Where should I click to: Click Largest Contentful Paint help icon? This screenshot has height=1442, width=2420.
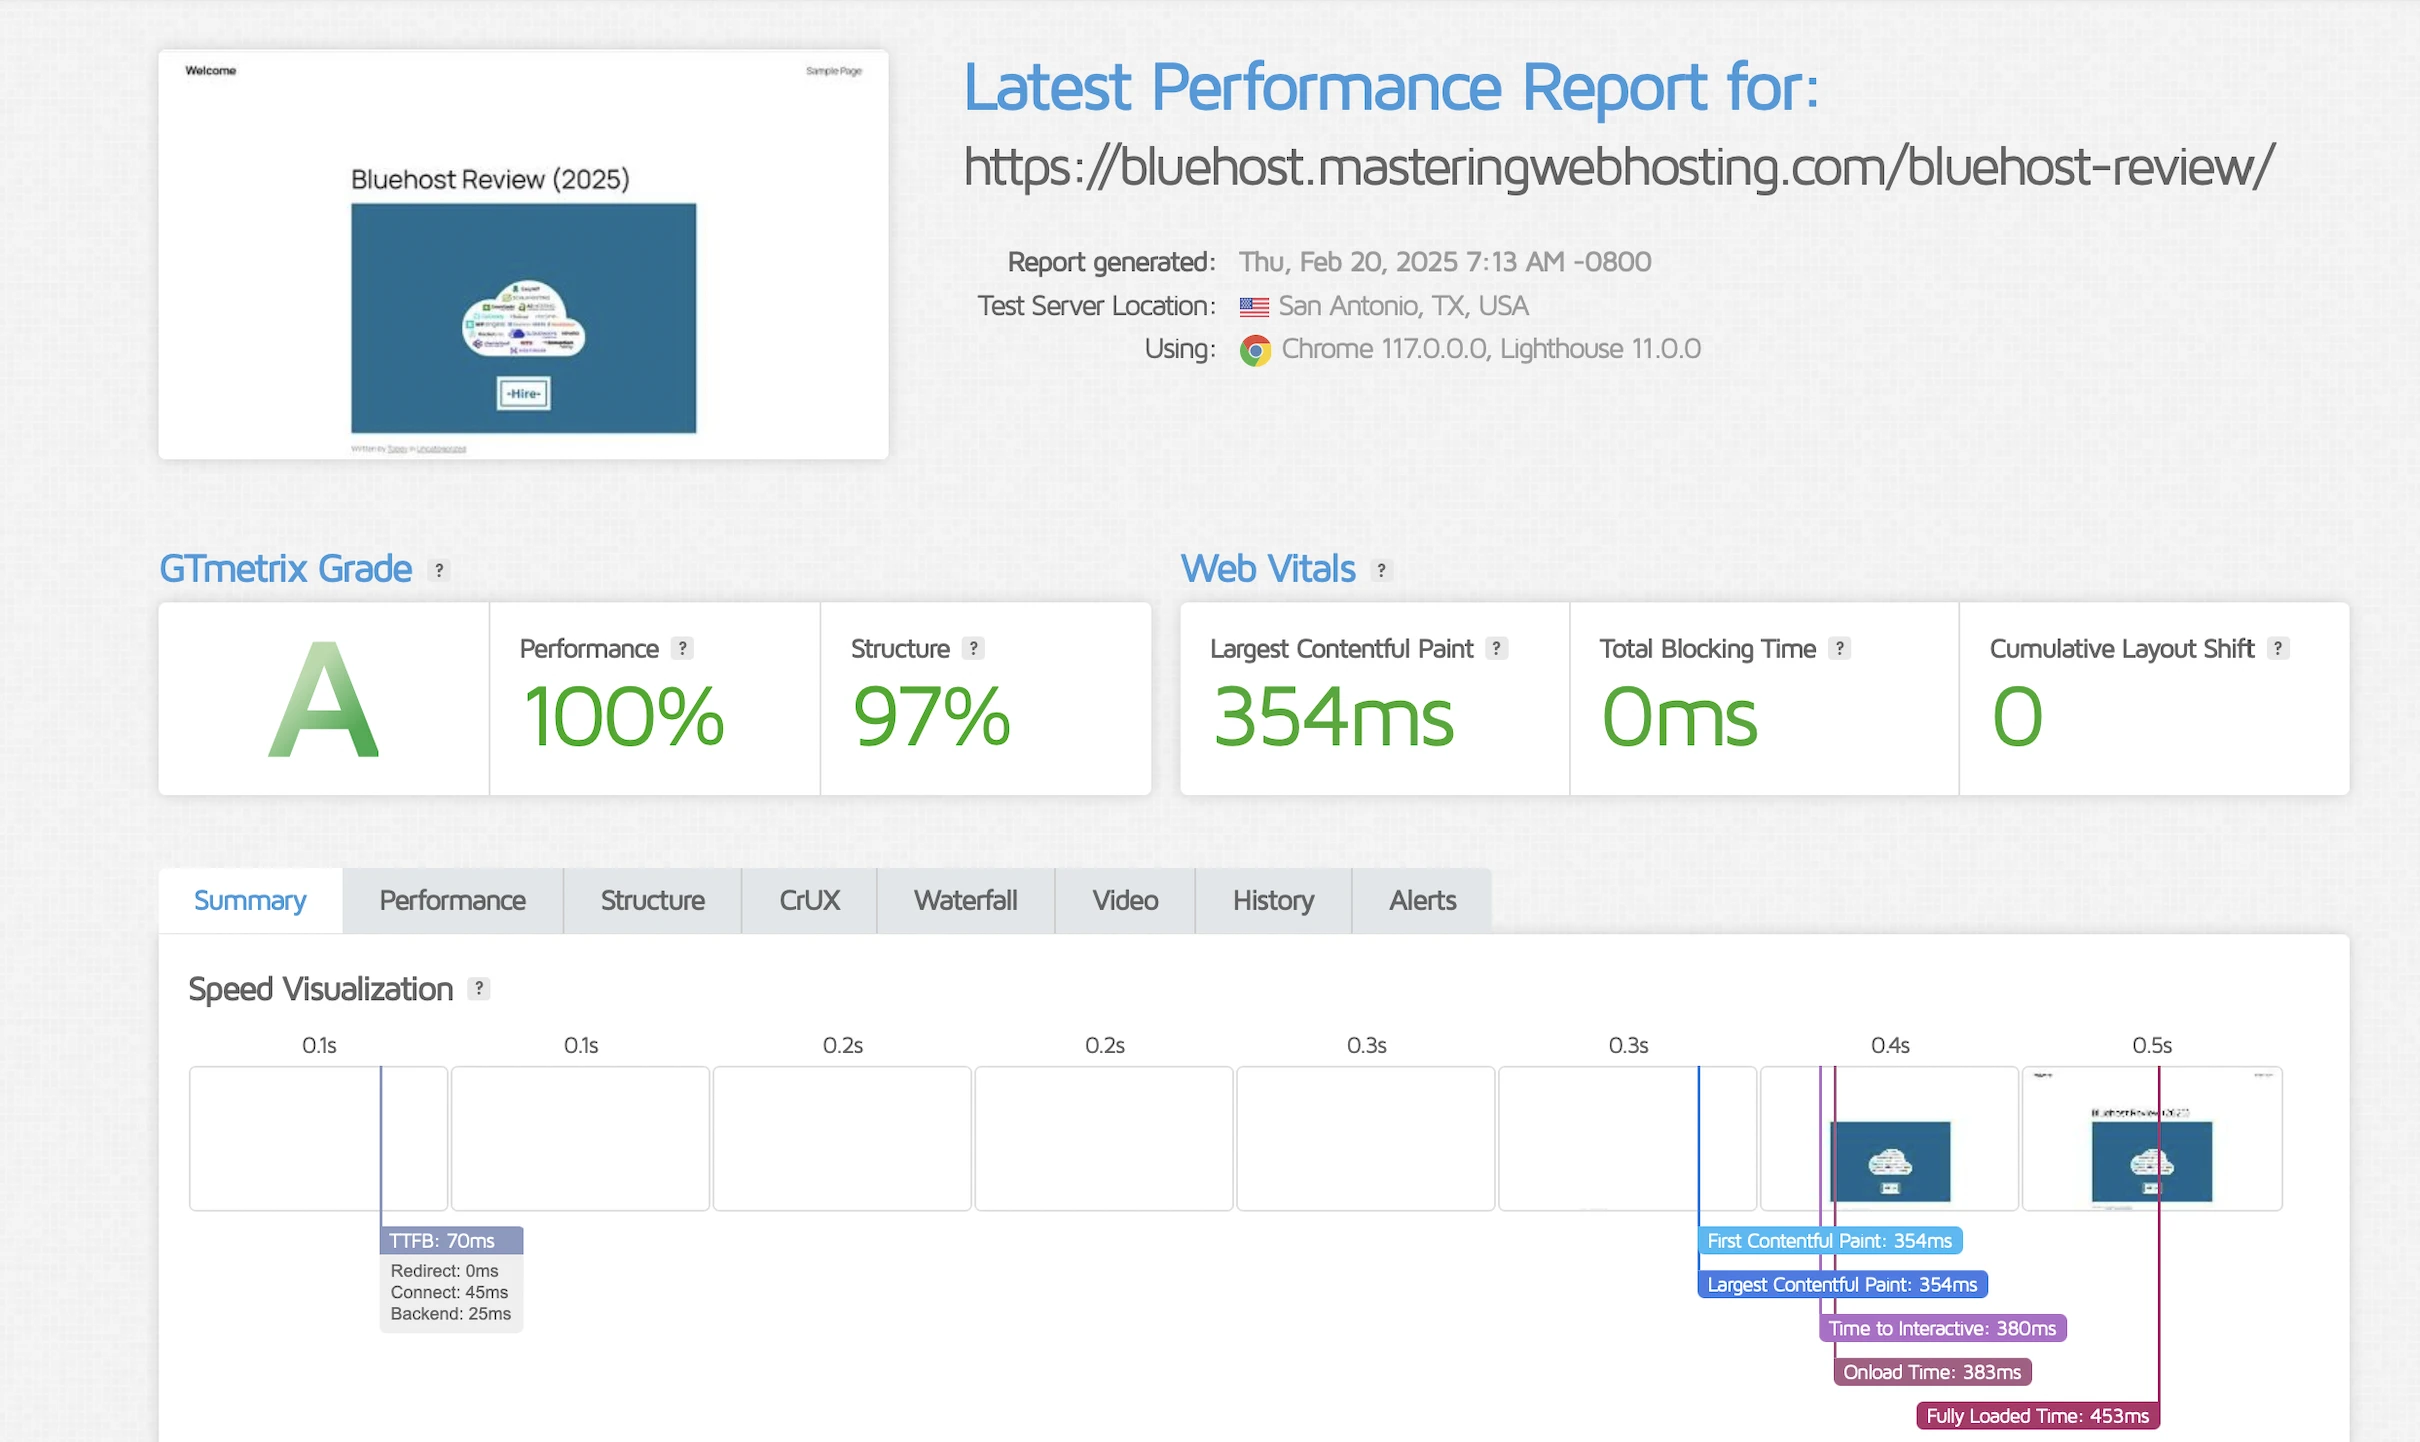click(x=1496, y=648)
